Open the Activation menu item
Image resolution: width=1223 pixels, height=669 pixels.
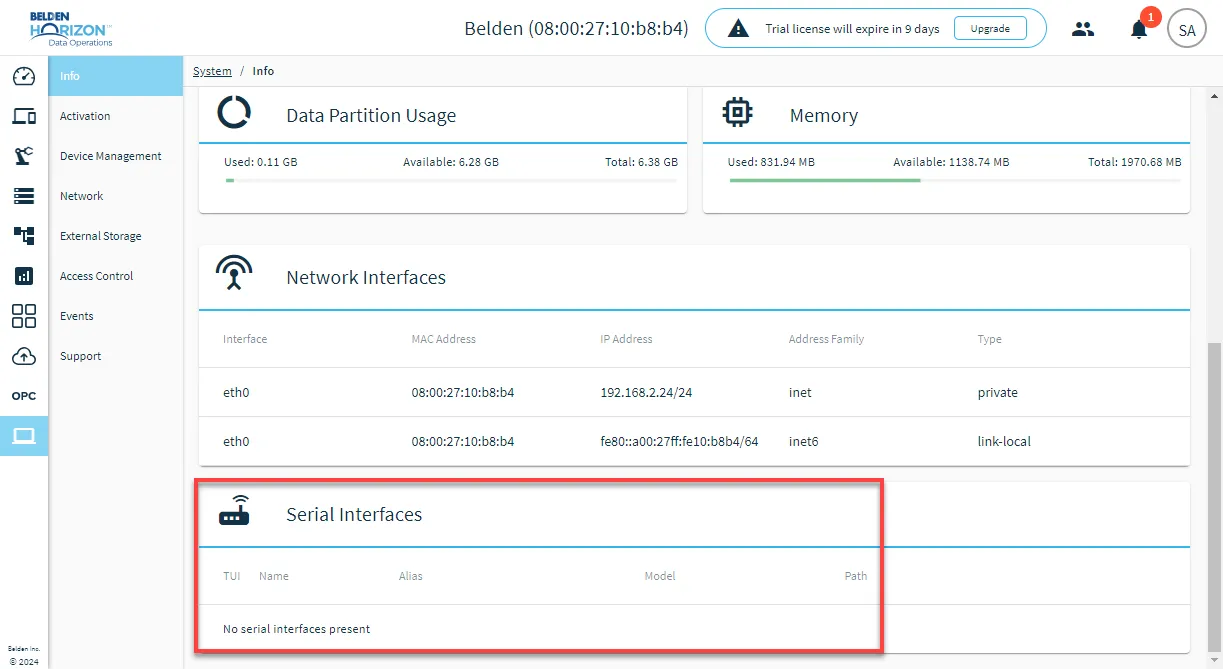pos(116,116)
